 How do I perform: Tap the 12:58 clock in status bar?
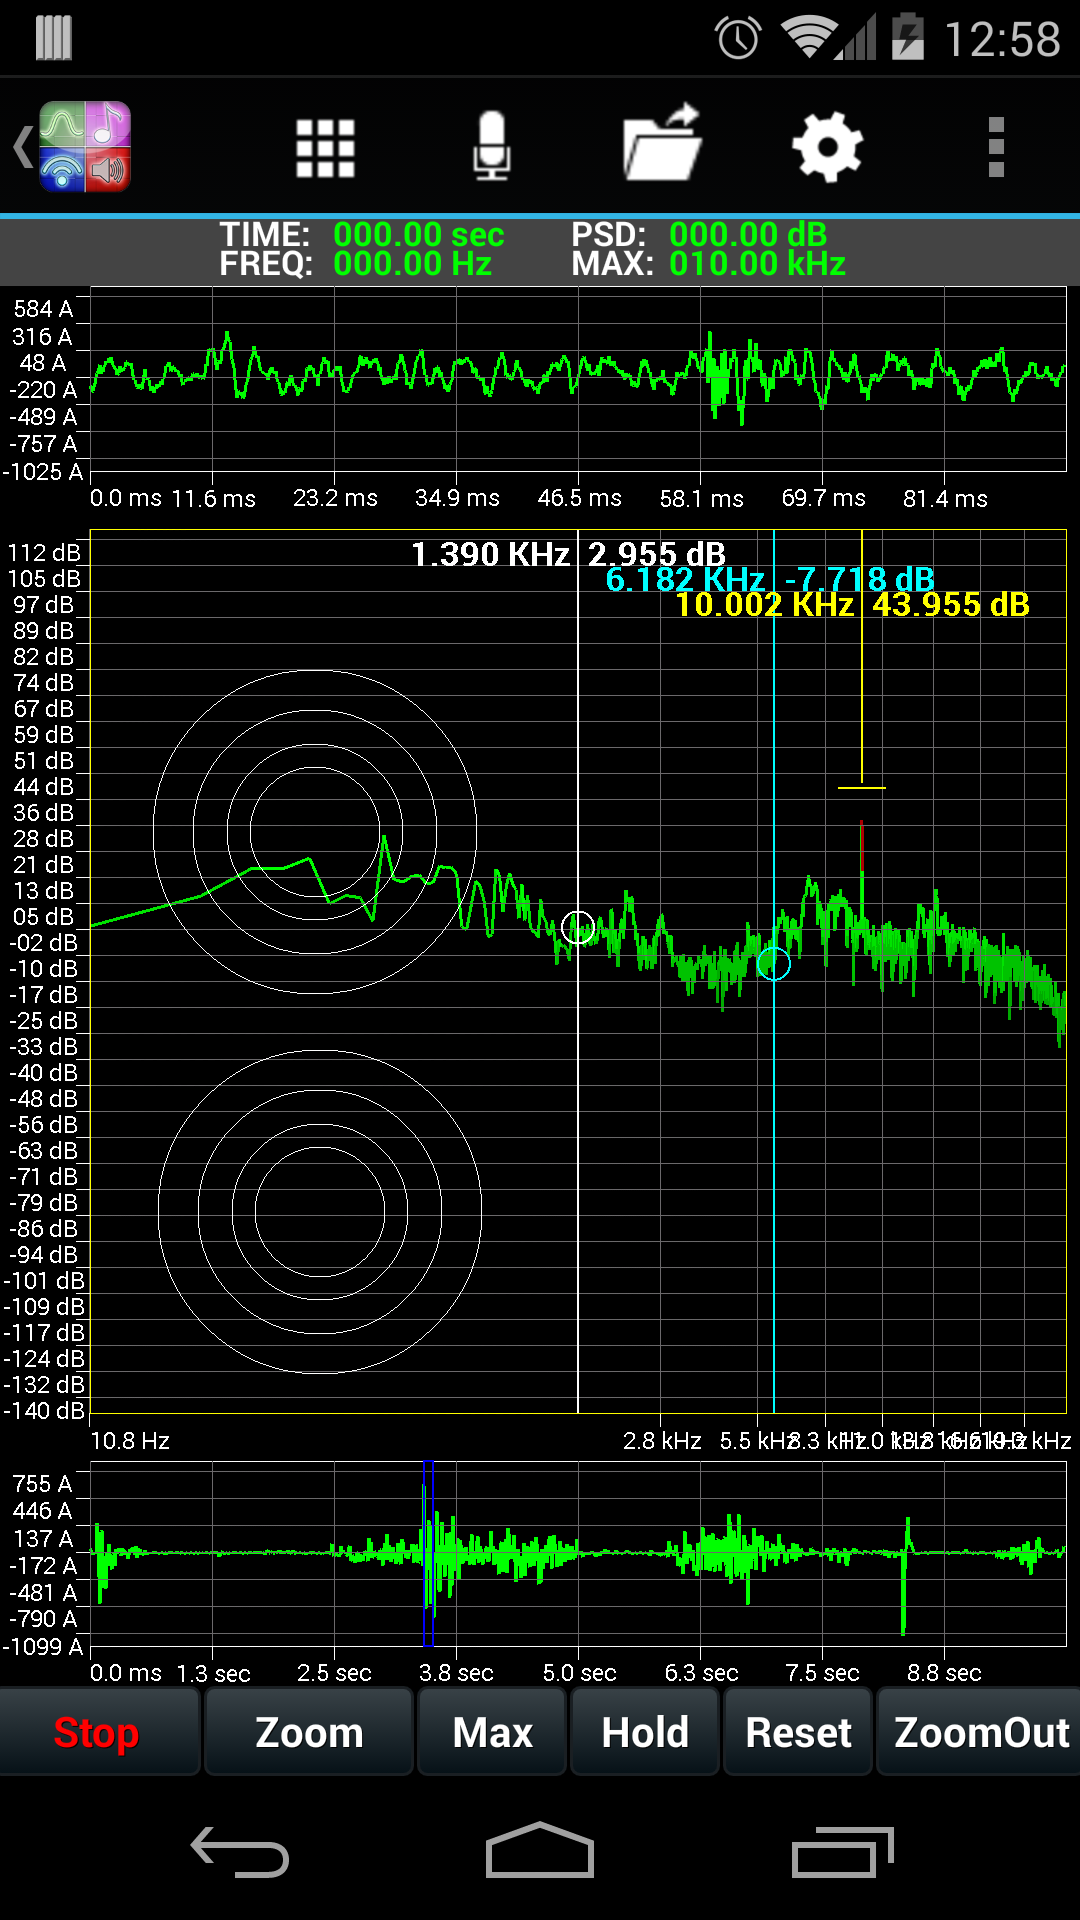[x=1002, y=39]
